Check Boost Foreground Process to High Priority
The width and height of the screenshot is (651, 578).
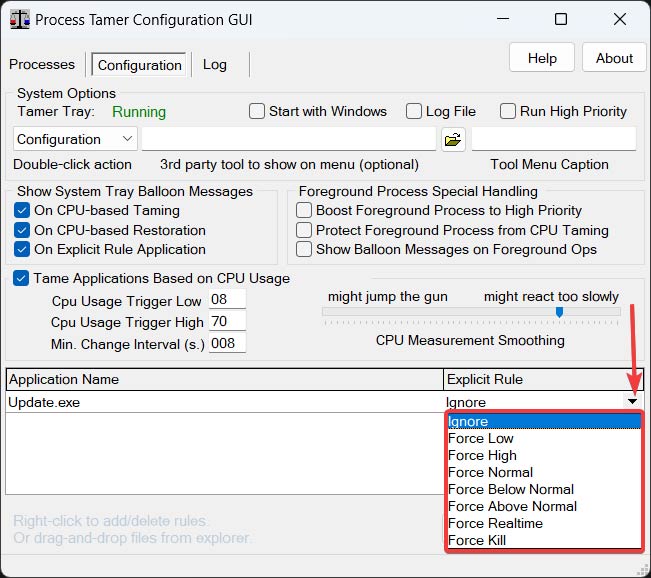coord(305,210)
